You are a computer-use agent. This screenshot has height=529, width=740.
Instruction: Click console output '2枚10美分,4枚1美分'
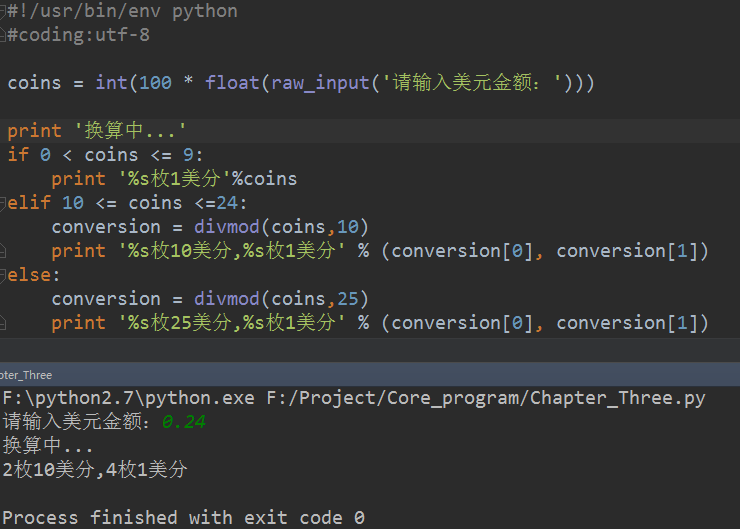95,469
